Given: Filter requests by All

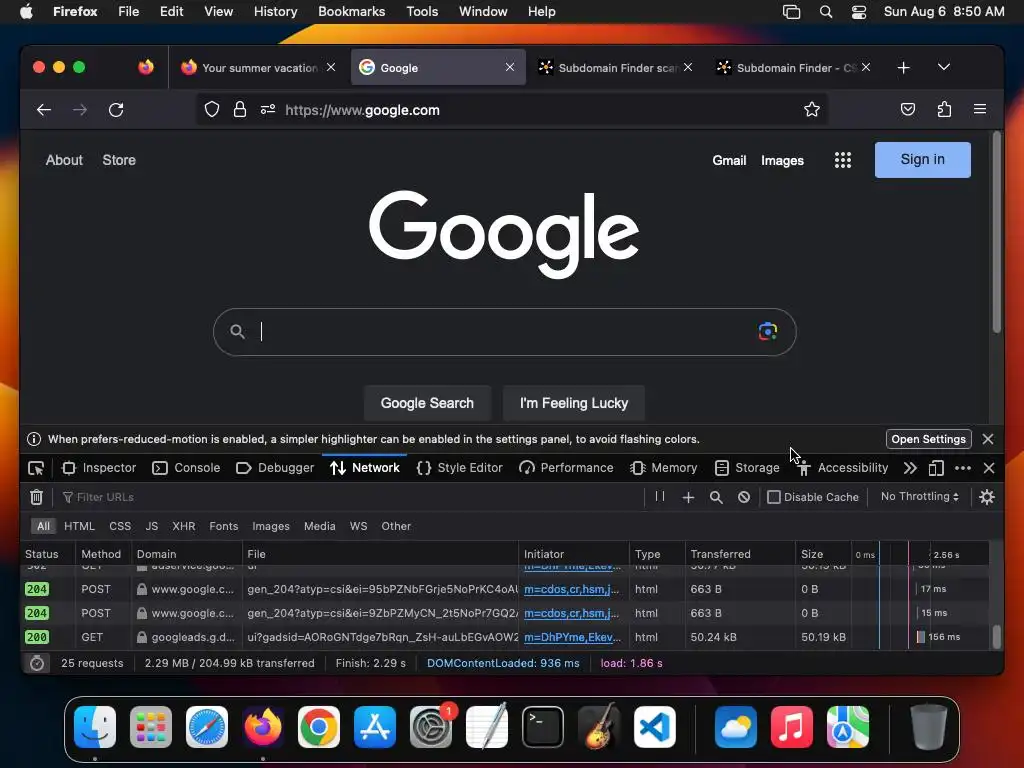Looking at the screenshot, I should (x=43, y=526).
